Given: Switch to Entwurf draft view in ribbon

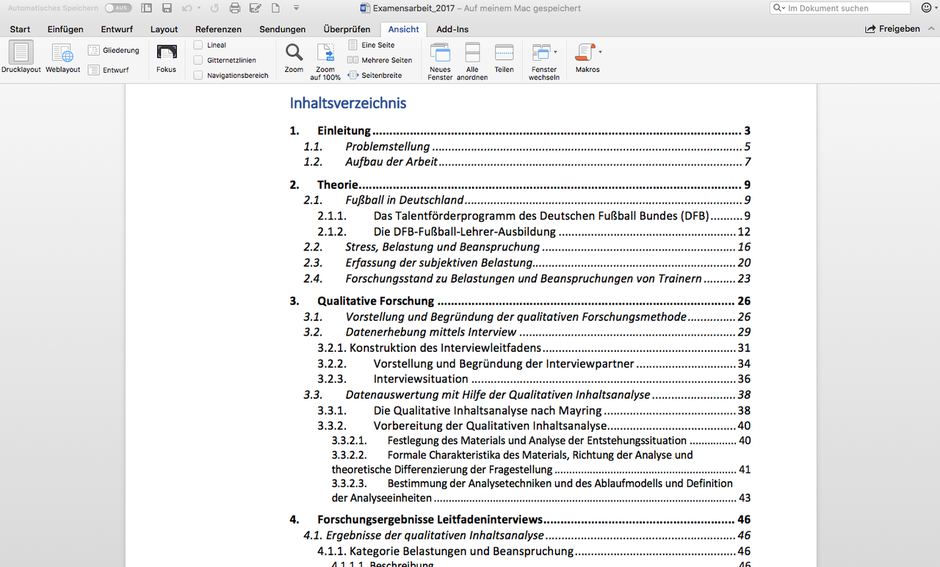Looking at the screenshot, I should click(x=109, y=70).
